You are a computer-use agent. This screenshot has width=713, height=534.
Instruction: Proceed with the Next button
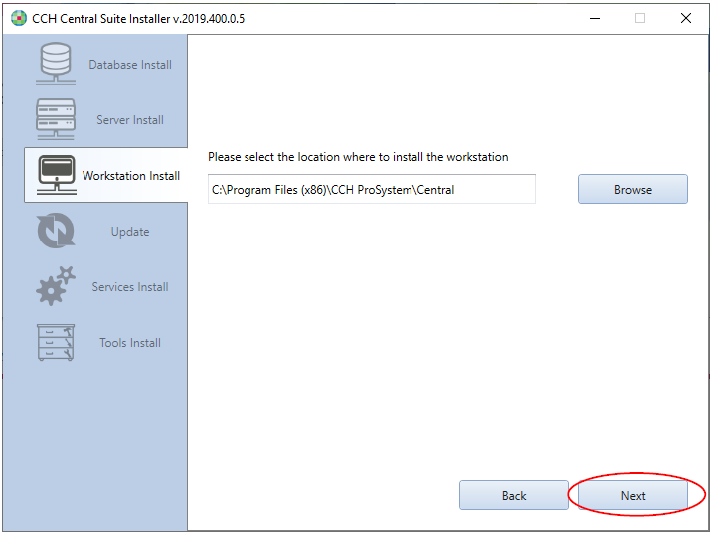tap(633, 495)
